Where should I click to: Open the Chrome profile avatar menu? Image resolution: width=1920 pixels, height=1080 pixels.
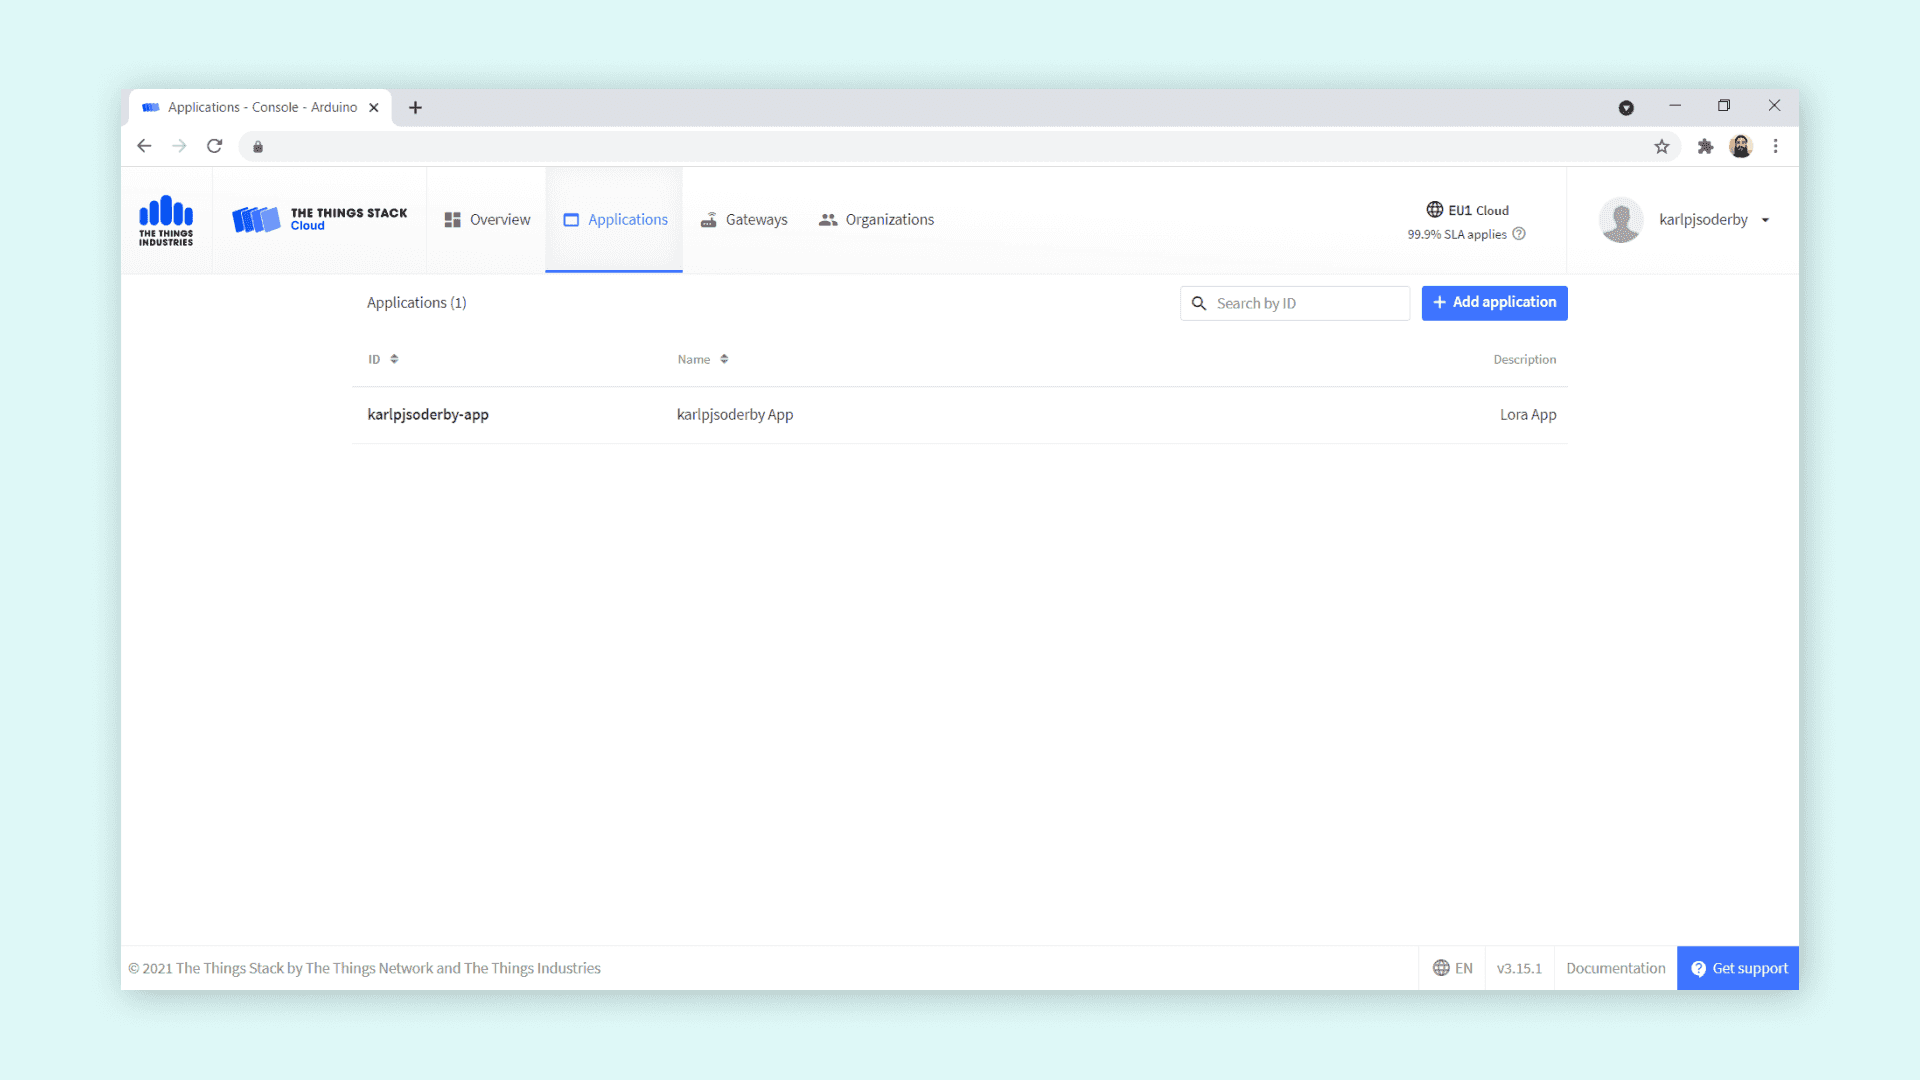[x=1740, y=146]
